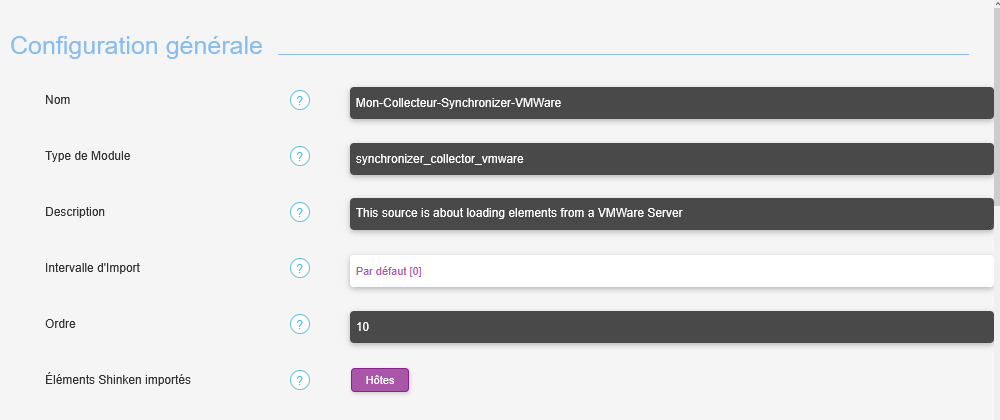Click the Éléments Shinken importés label
This screenshot has width=1000, height=420.
[118, 380]
